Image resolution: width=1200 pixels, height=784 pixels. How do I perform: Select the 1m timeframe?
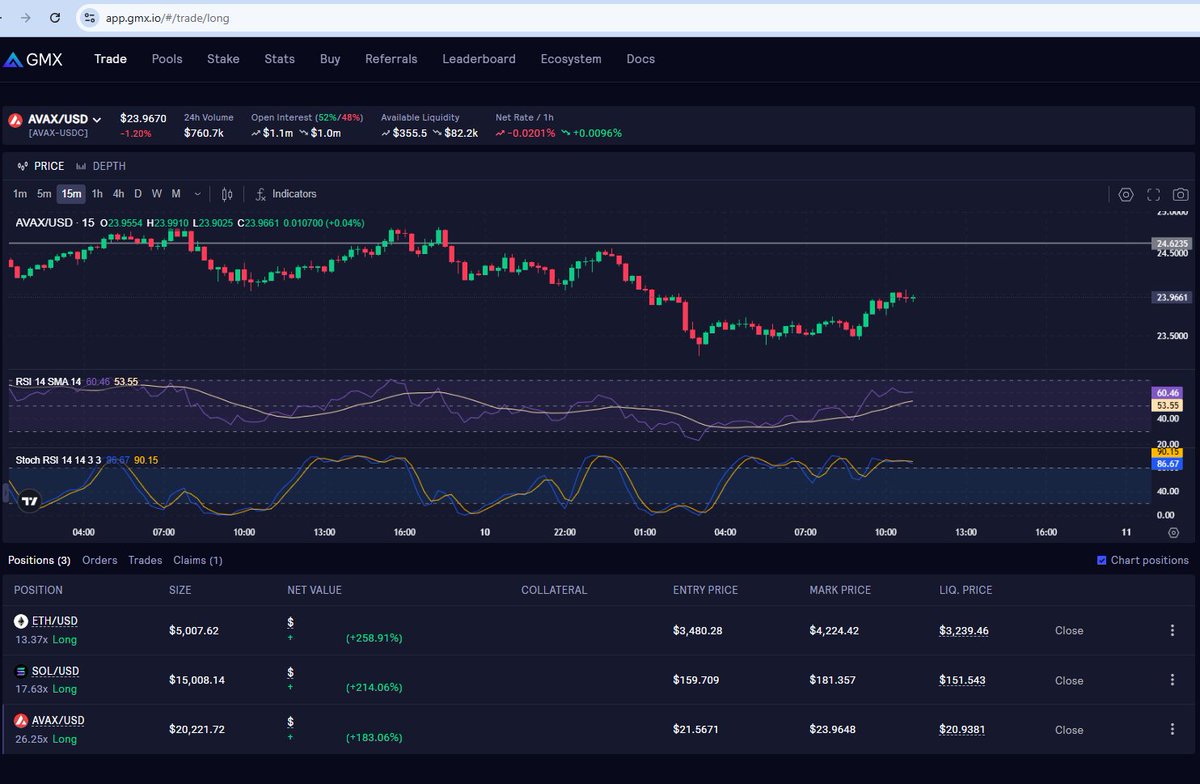coord(20,194)
